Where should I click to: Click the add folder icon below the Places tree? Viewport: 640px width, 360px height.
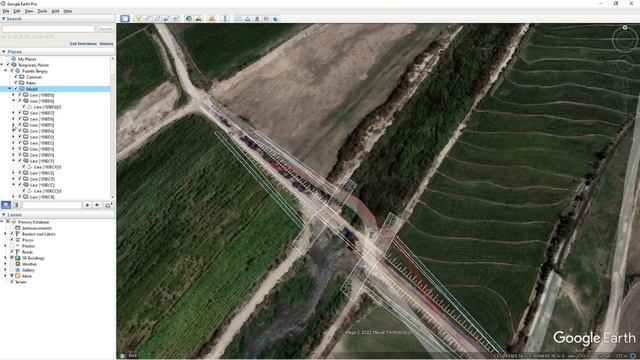coord(108,205)
